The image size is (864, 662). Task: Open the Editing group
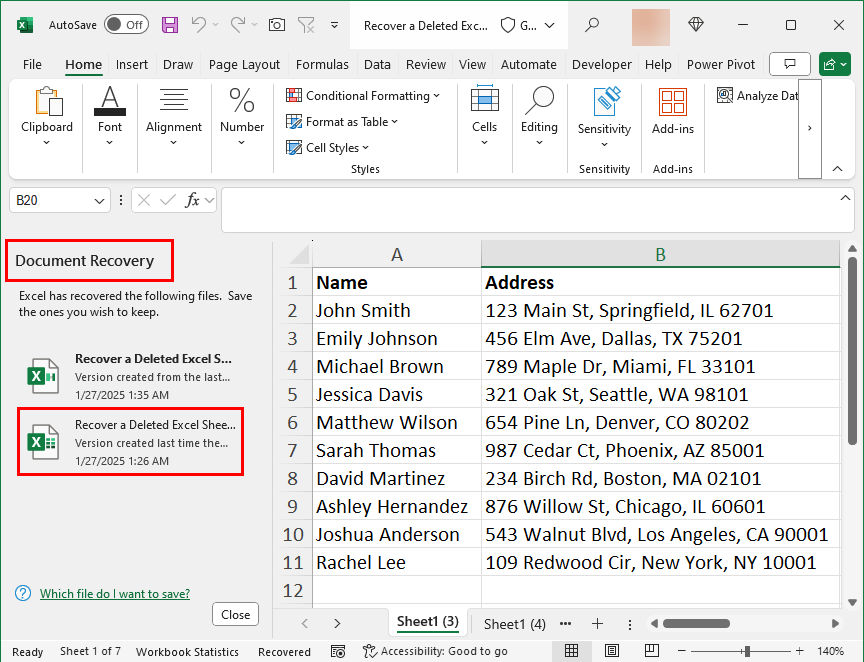539,117
